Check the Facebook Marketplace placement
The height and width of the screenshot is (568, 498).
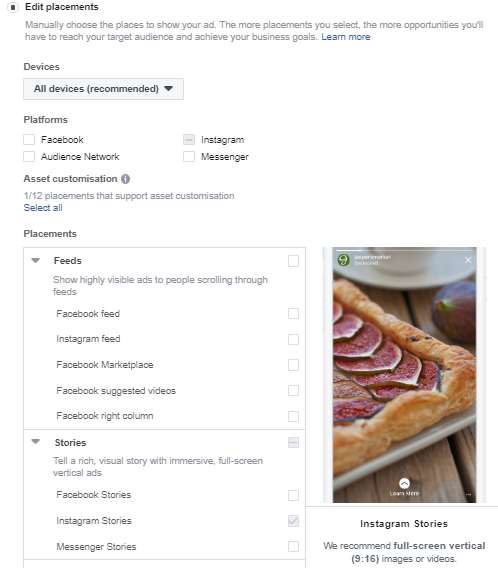tap(293, 365)
